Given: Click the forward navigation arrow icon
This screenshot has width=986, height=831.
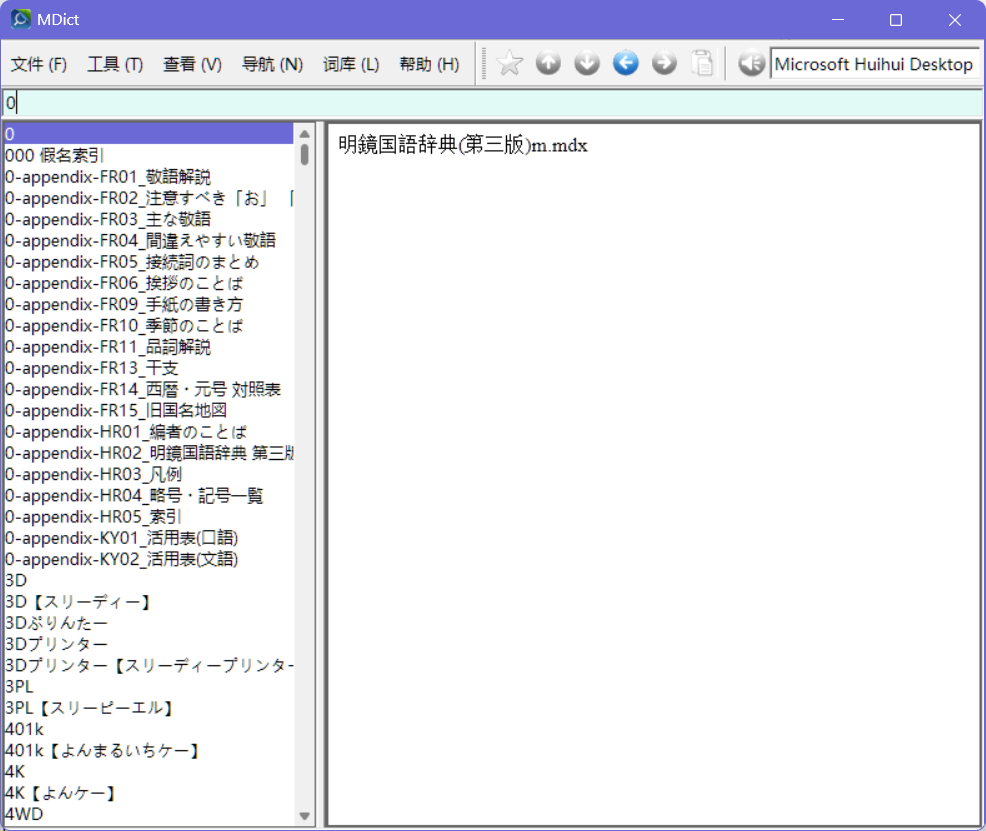Looking at the screenshot, I should (664, 63).
